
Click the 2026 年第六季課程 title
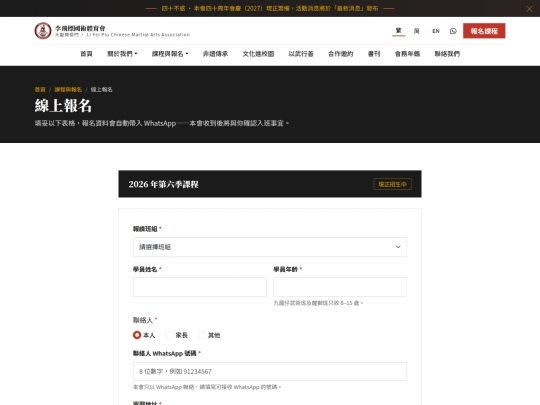coord(164,184)
